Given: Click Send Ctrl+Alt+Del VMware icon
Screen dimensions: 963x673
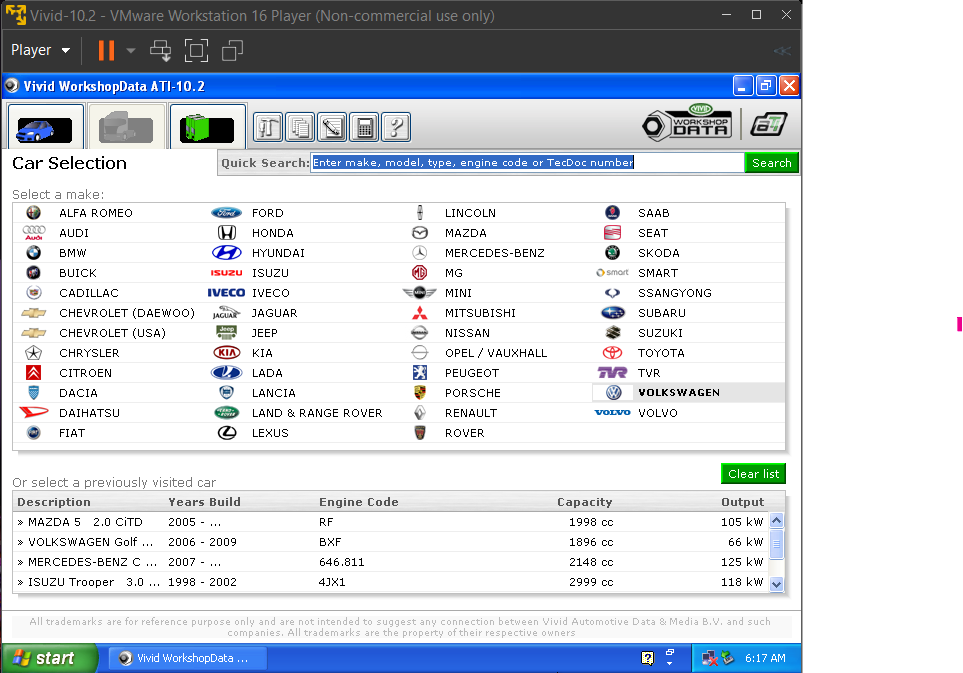Looking at the screenshot, I should [x=161, y=50].
